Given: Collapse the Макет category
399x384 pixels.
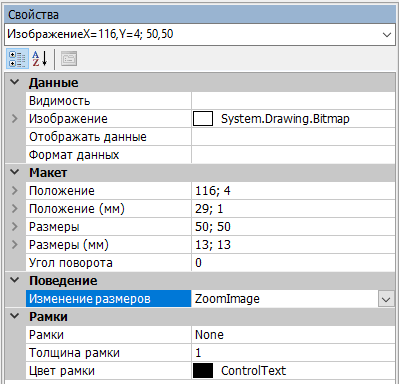Looking at the screenshot, I should click(x=15, y=172).
